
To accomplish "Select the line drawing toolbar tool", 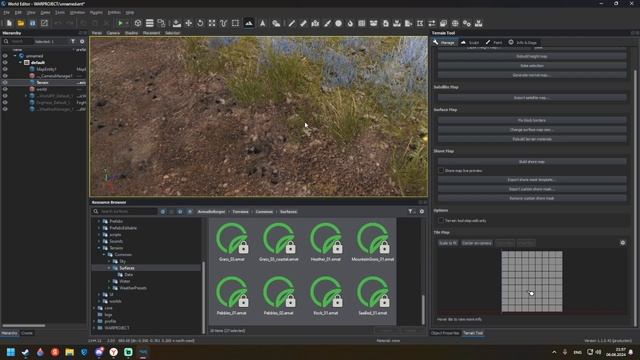I will coord(291,23).
